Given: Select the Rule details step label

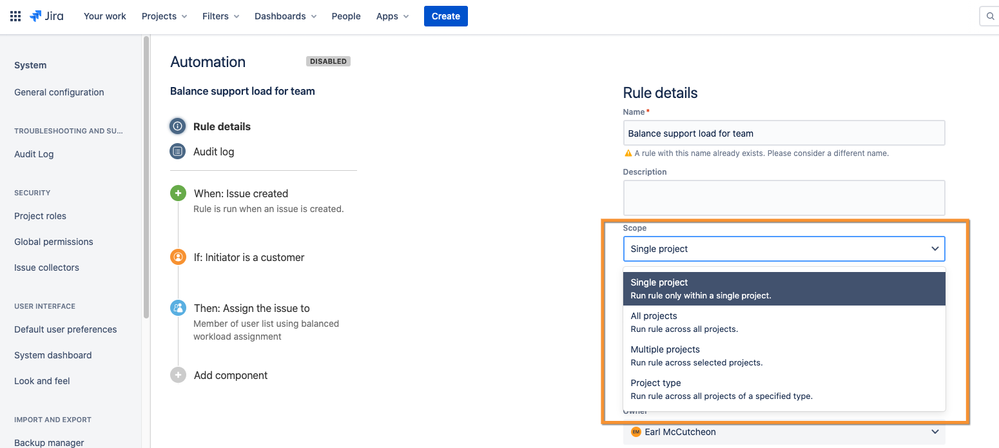Looking at the screenshot, I should [222, 127].
